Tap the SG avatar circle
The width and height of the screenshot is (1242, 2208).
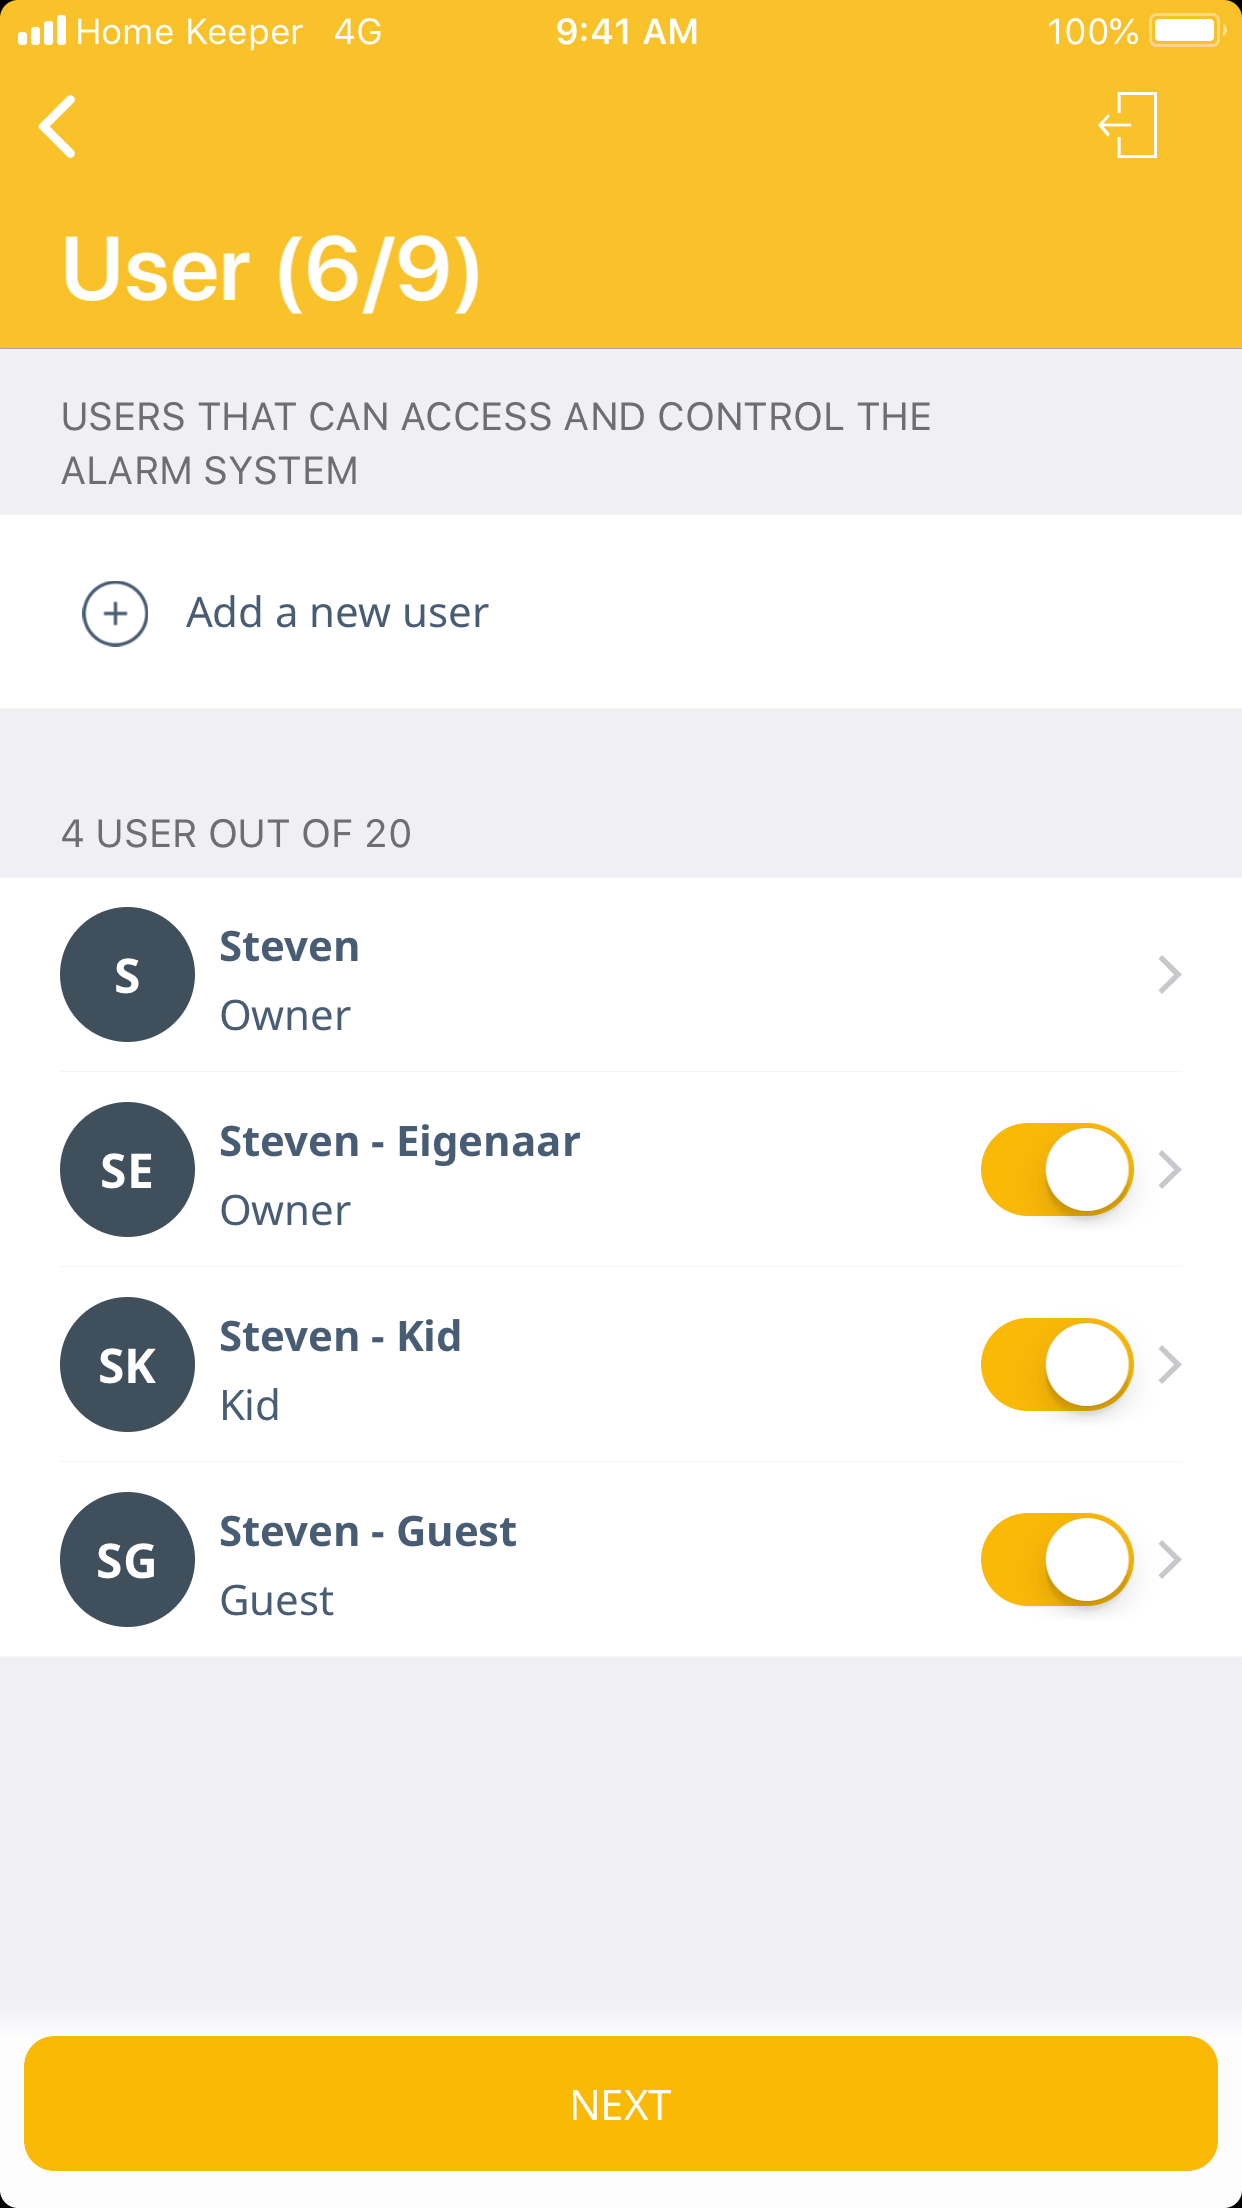click(x=127, y=1559)
